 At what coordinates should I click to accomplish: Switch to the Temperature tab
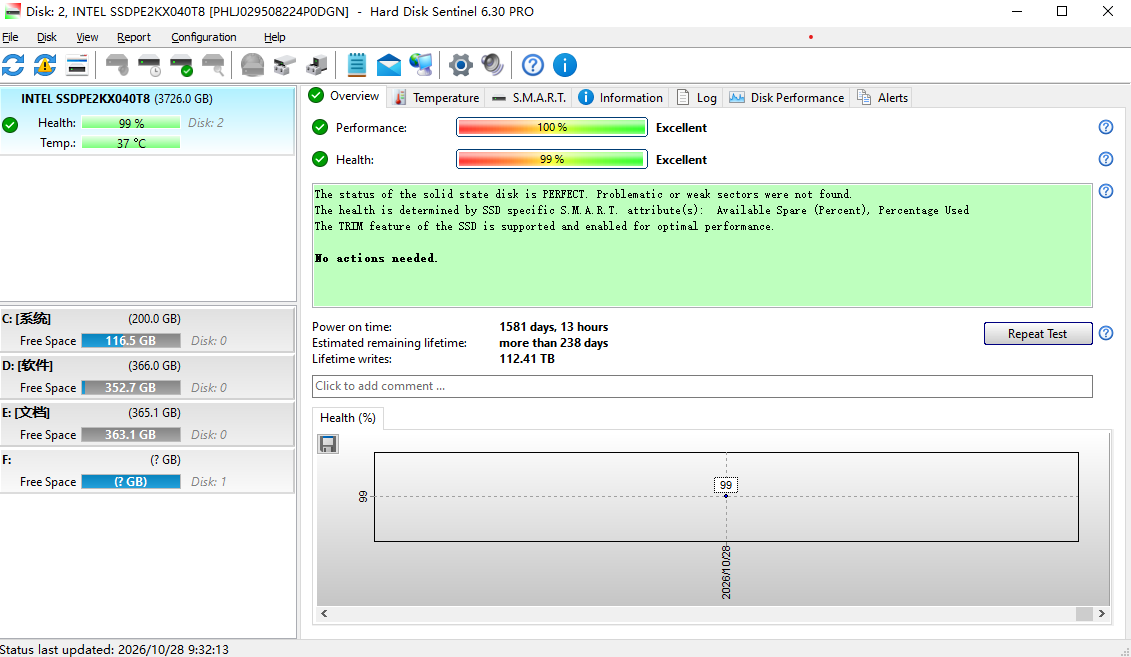pyautogui.click(x=436, y=97)
